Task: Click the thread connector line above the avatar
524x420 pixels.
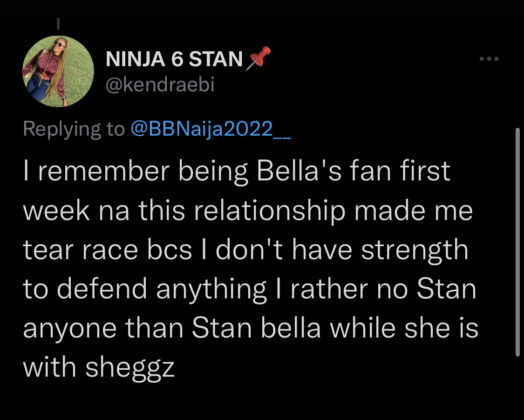Action: 58,23
